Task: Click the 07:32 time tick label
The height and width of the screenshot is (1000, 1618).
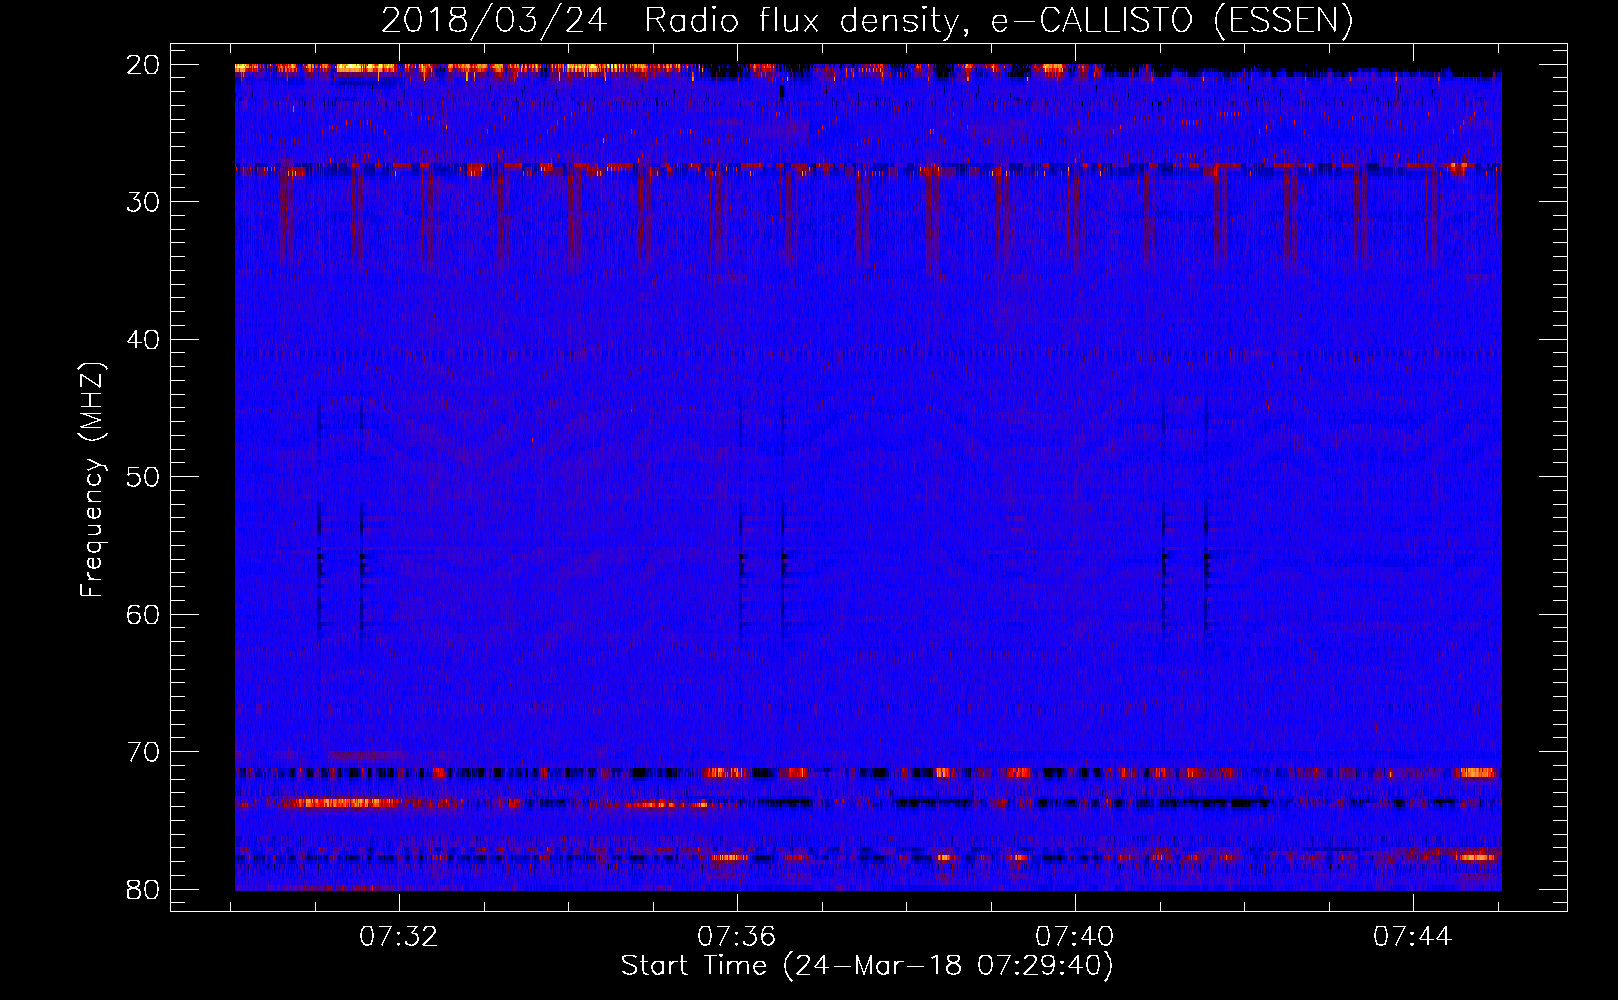Action: [x=399, y=937]
